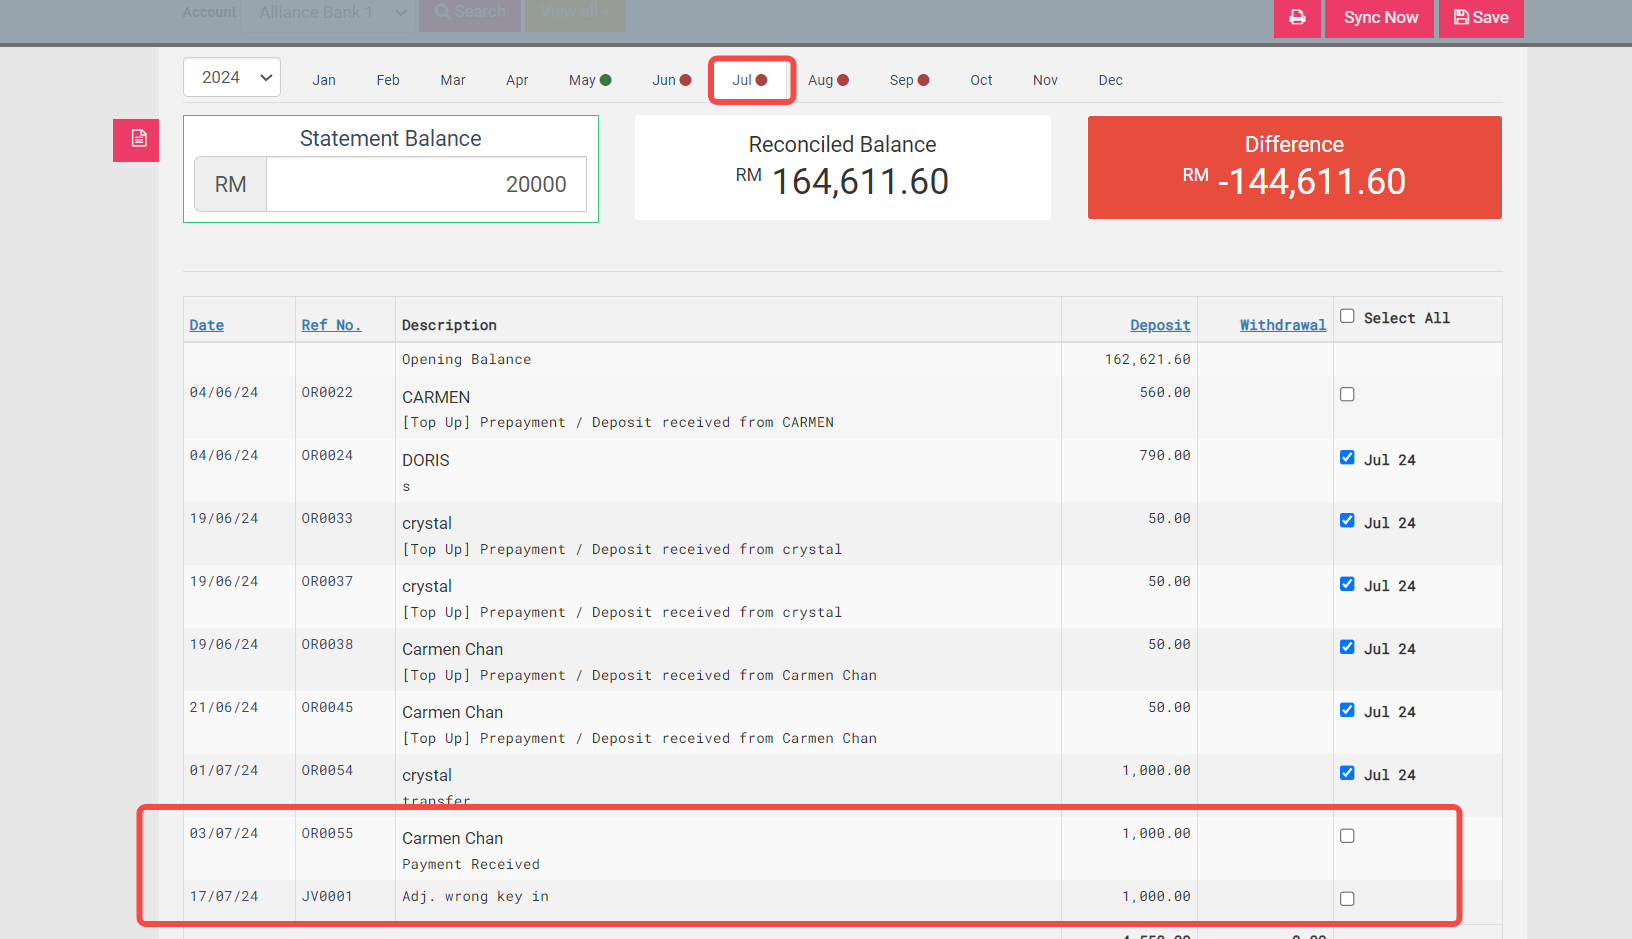Switch to the Oct month tab
Viewport: 1632px width, 939px height.
coord(981,80)
